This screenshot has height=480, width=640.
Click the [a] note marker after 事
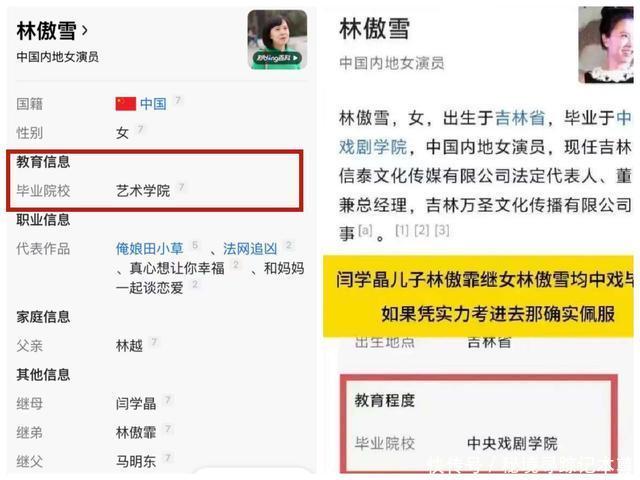click(x=365, y=231)
